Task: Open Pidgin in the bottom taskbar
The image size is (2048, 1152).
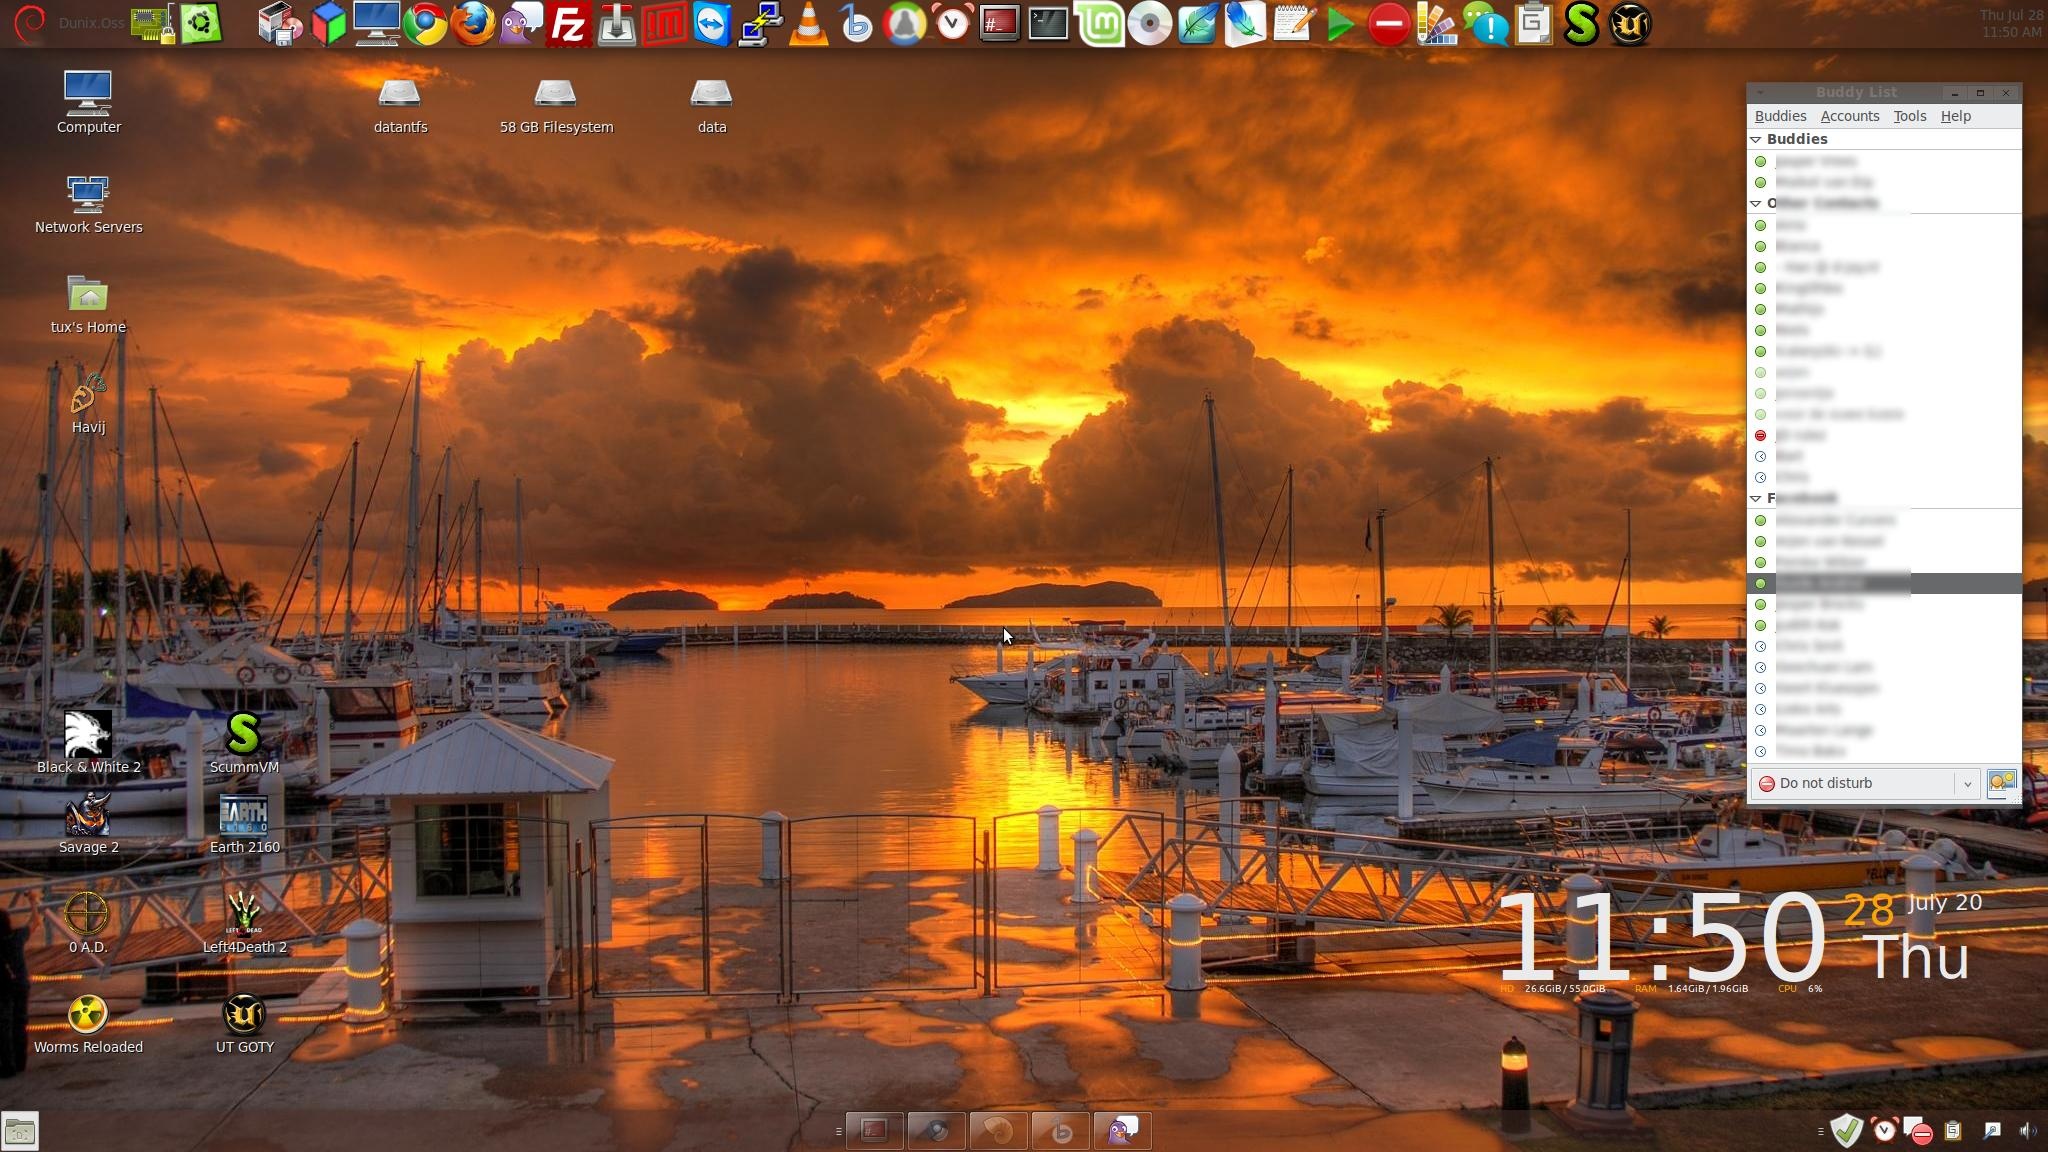Action: pos(1121,1131)
